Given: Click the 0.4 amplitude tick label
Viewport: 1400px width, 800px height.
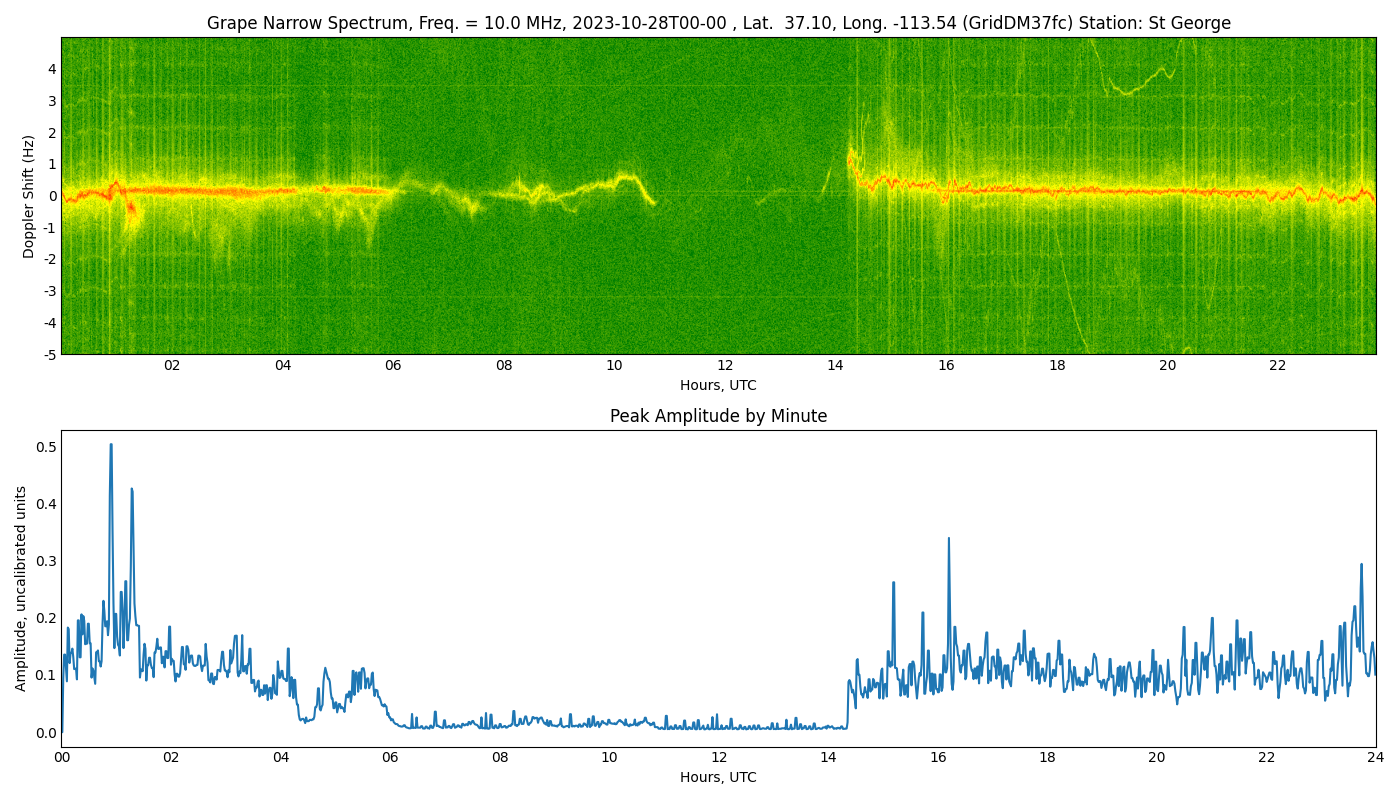Looking at the screenshot, I should [46, 504].
